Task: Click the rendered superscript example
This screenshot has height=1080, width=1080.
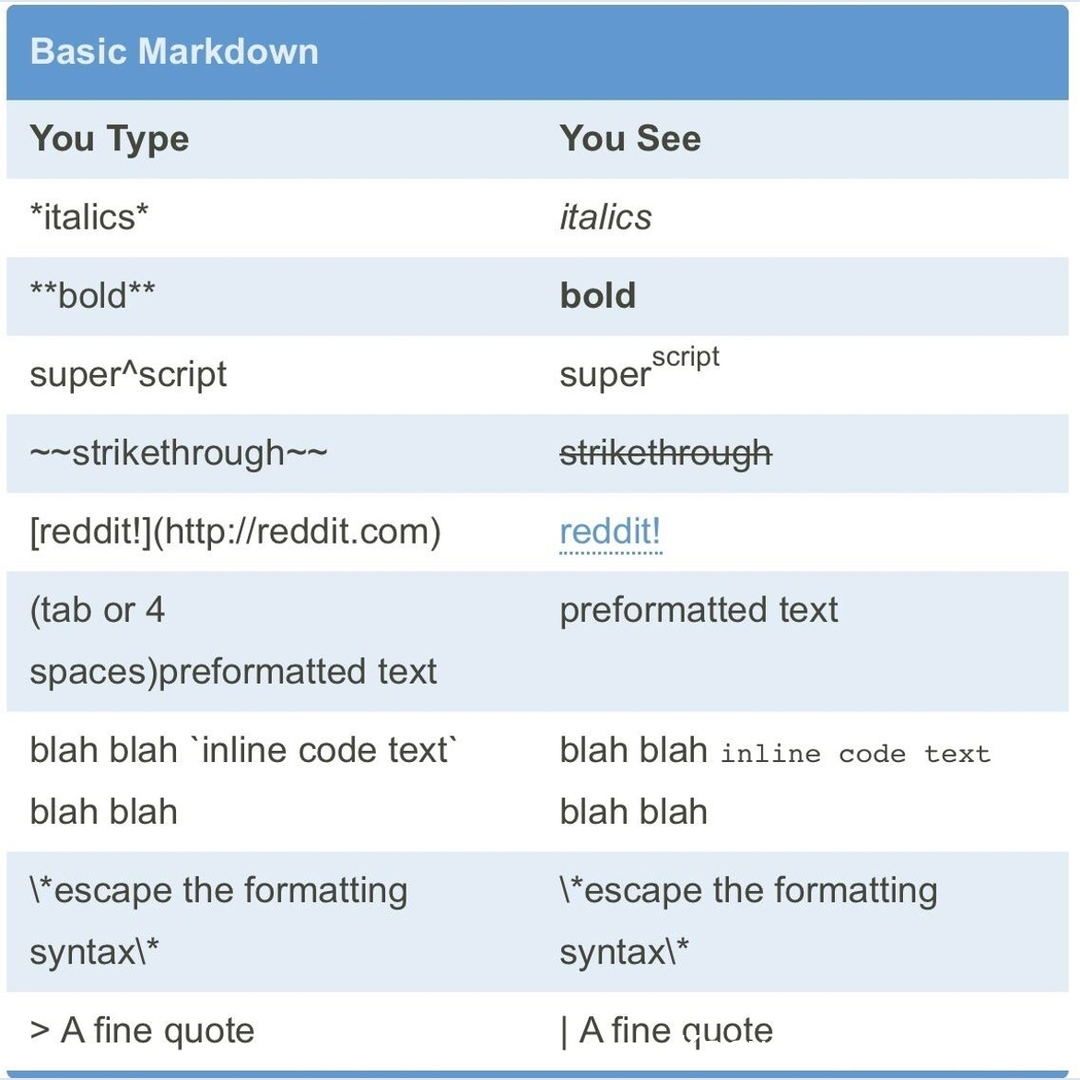Action: click(x=639, y=370)
